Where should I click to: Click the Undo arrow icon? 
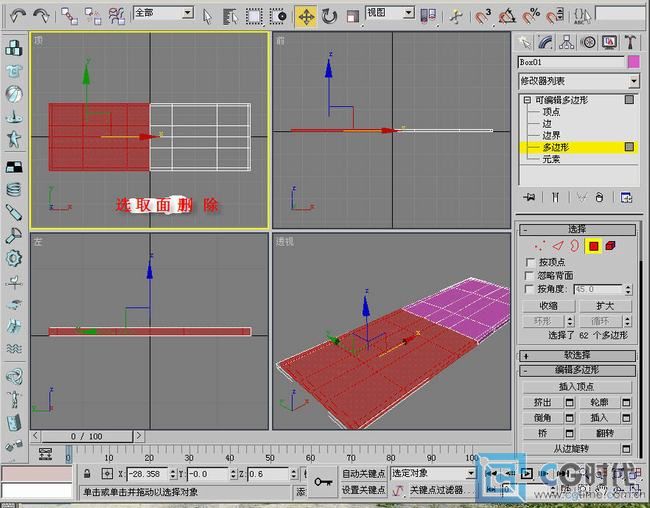pyautogui.click(x=17, y=17)
